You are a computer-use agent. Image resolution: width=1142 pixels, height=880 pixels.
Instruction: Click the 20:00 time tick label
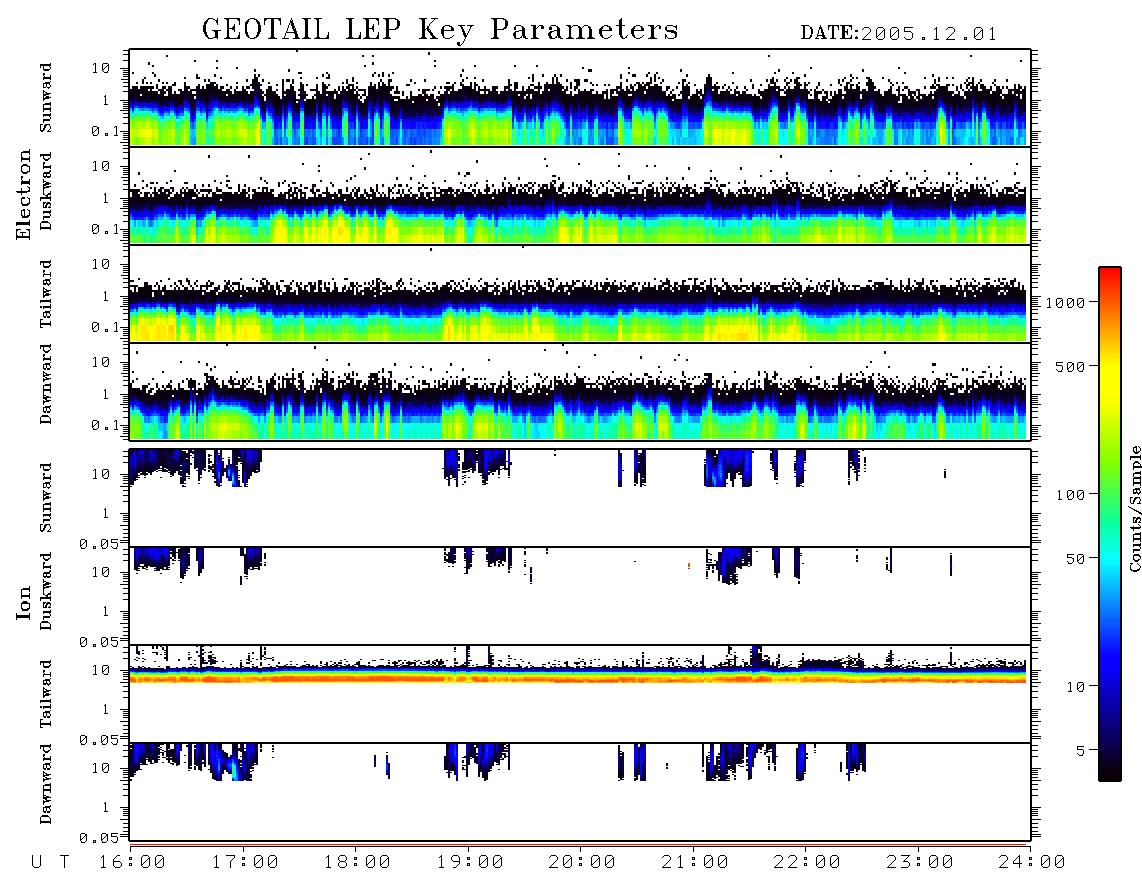click(582, 862)
